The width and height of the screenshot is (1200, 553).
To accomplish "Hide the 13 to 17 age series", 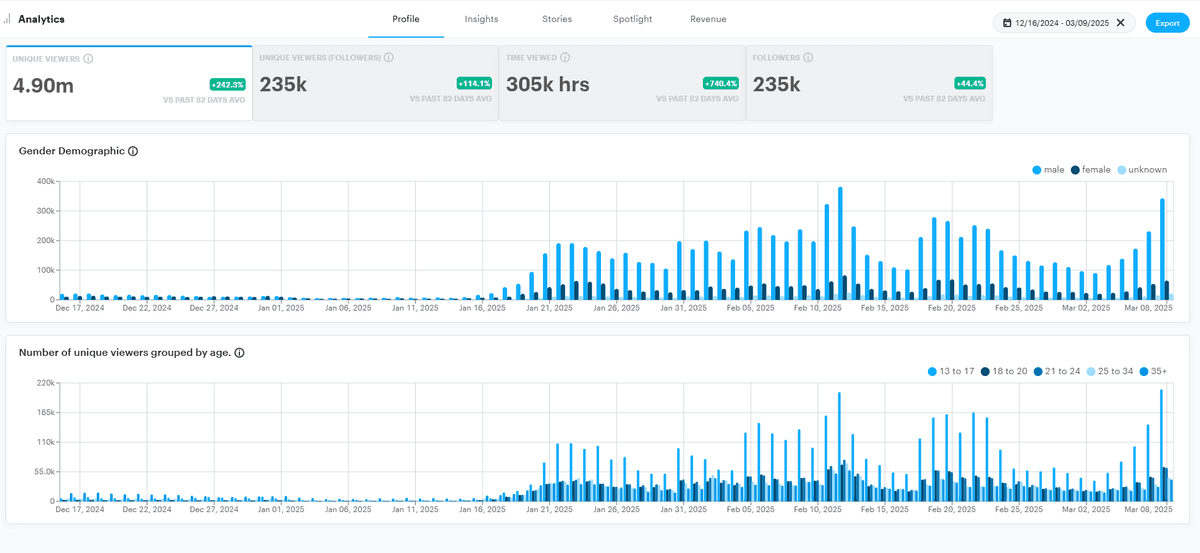I will [x=950, y=371].
